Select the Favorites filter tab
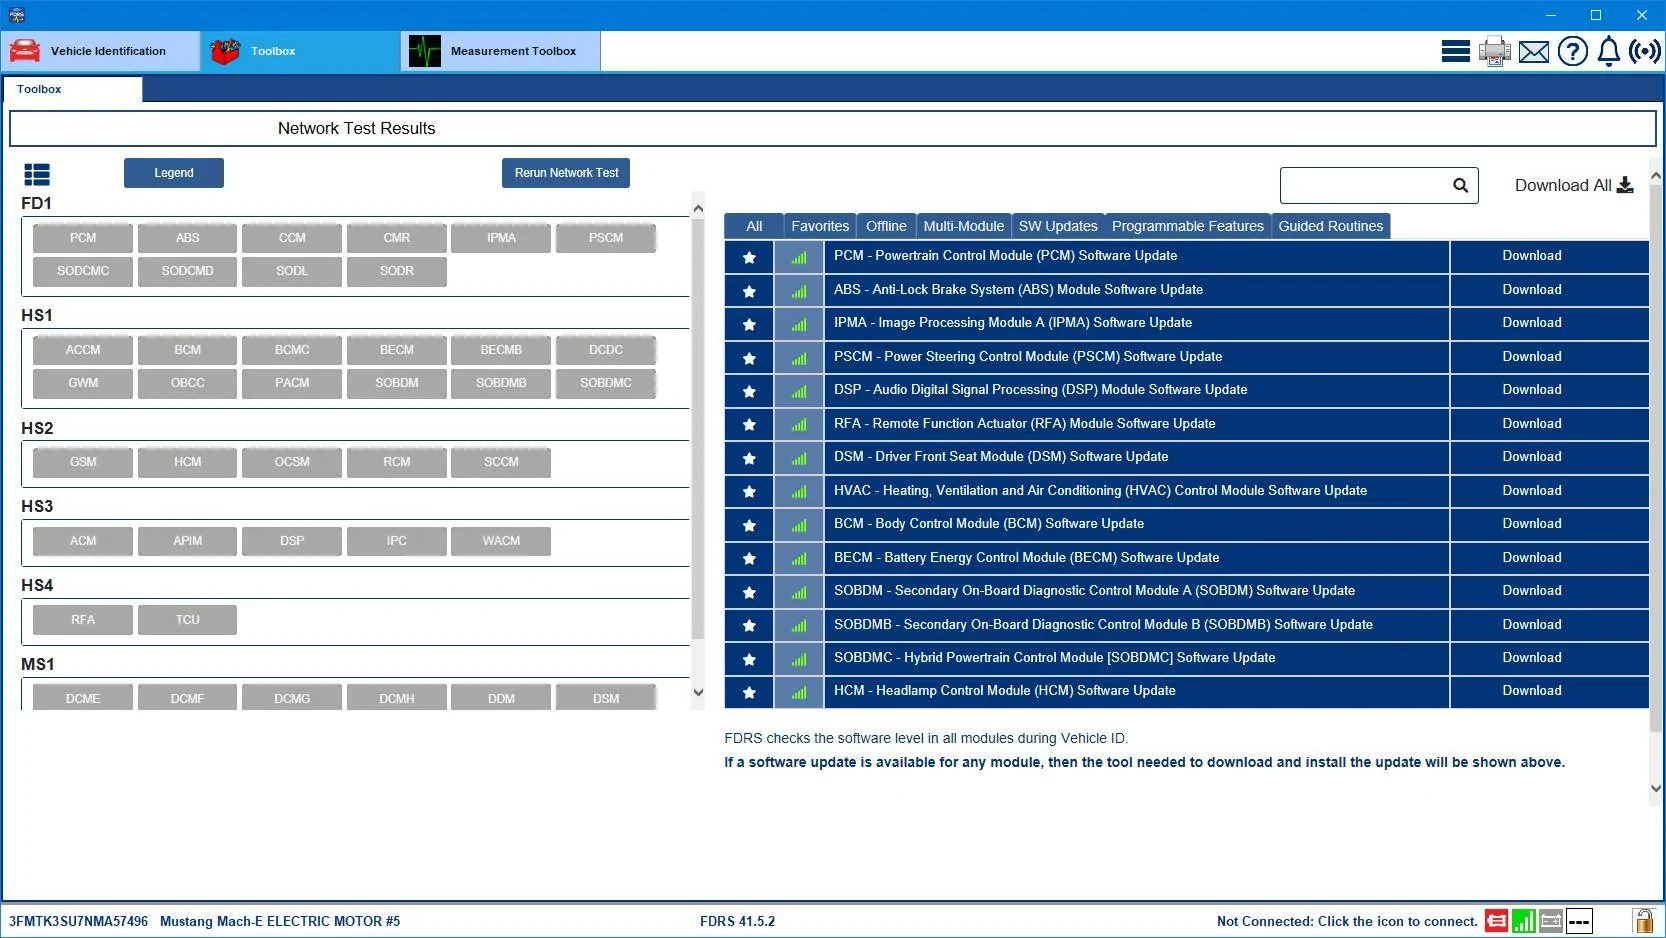The image size is (1666, 938). click(x=820, y=226)
